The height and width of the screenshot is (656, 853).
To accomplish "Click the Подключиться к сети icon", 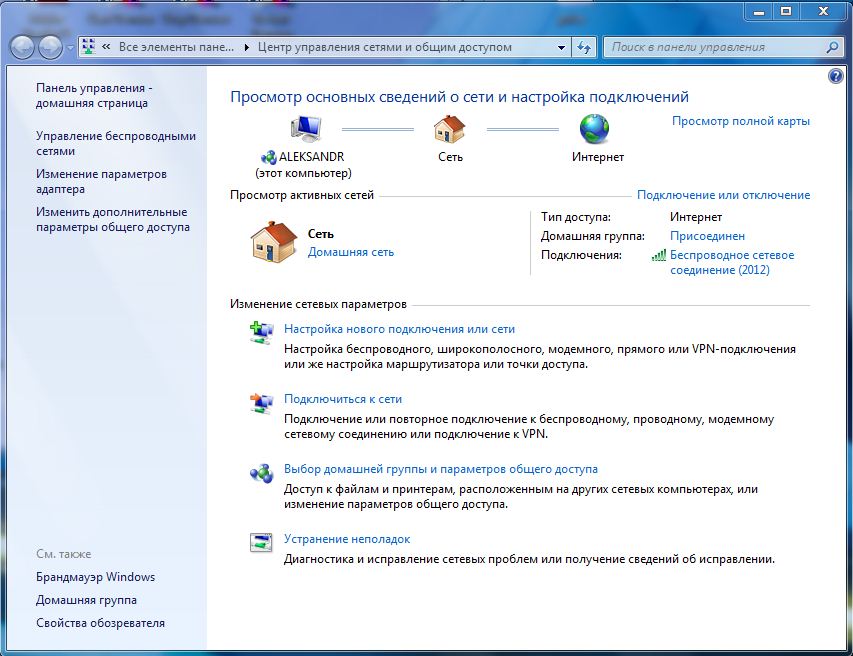I will point(260,404).
